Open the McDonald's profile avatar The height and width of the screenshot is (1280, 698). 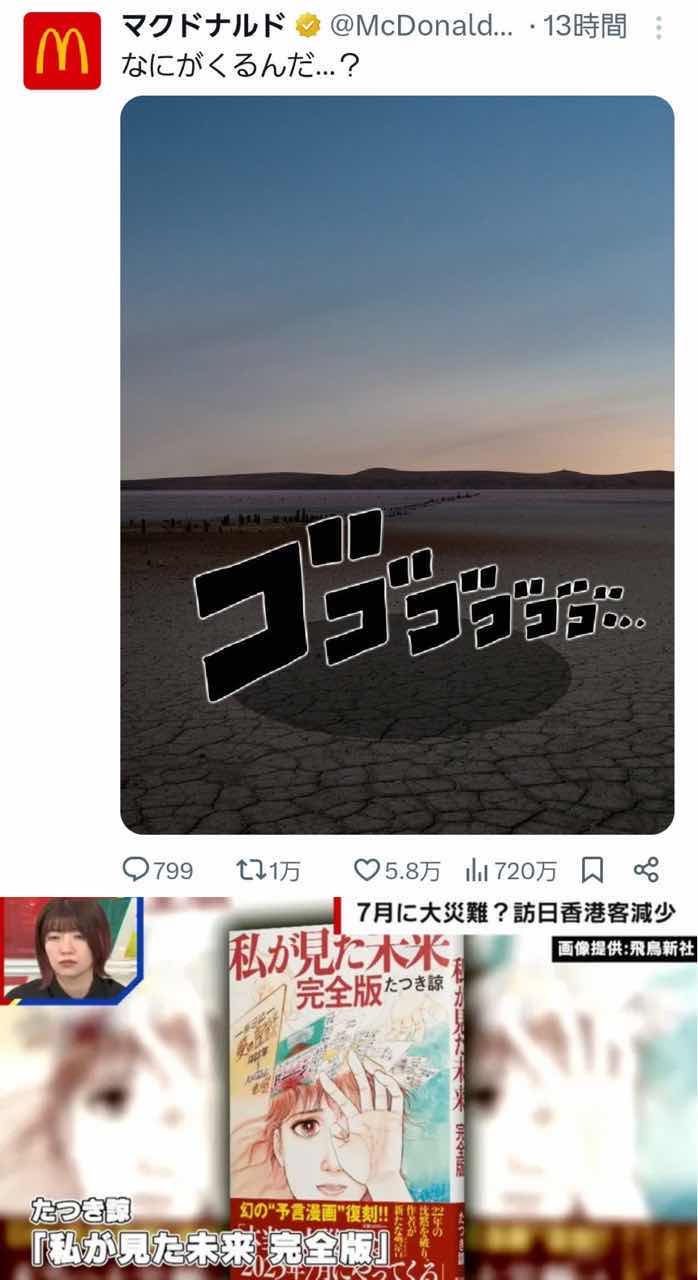pyautogui.click(x=62, y=51)
